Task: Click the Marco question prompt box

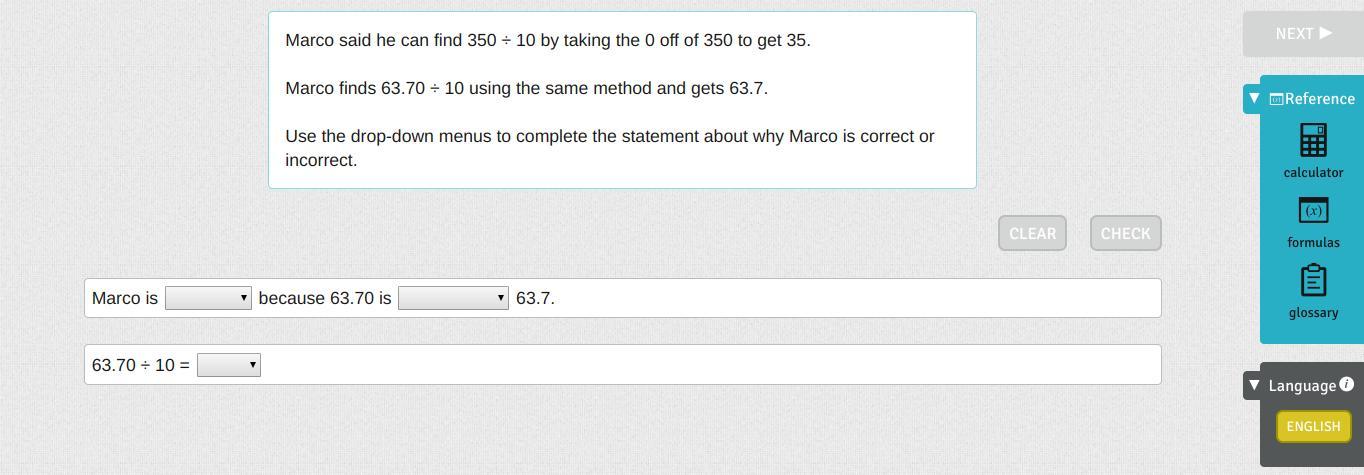Action: 622,100
